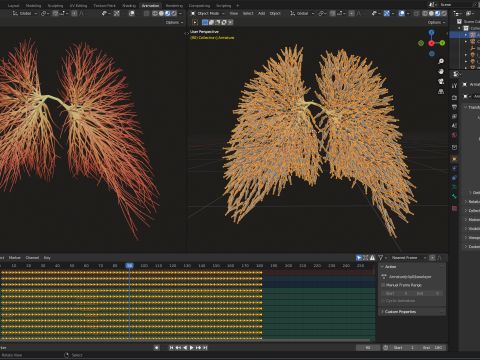The width and height of the screenshot is (480, 360).
Task: Toggle camera view with the camera gizmo
Action: point(441,81)
